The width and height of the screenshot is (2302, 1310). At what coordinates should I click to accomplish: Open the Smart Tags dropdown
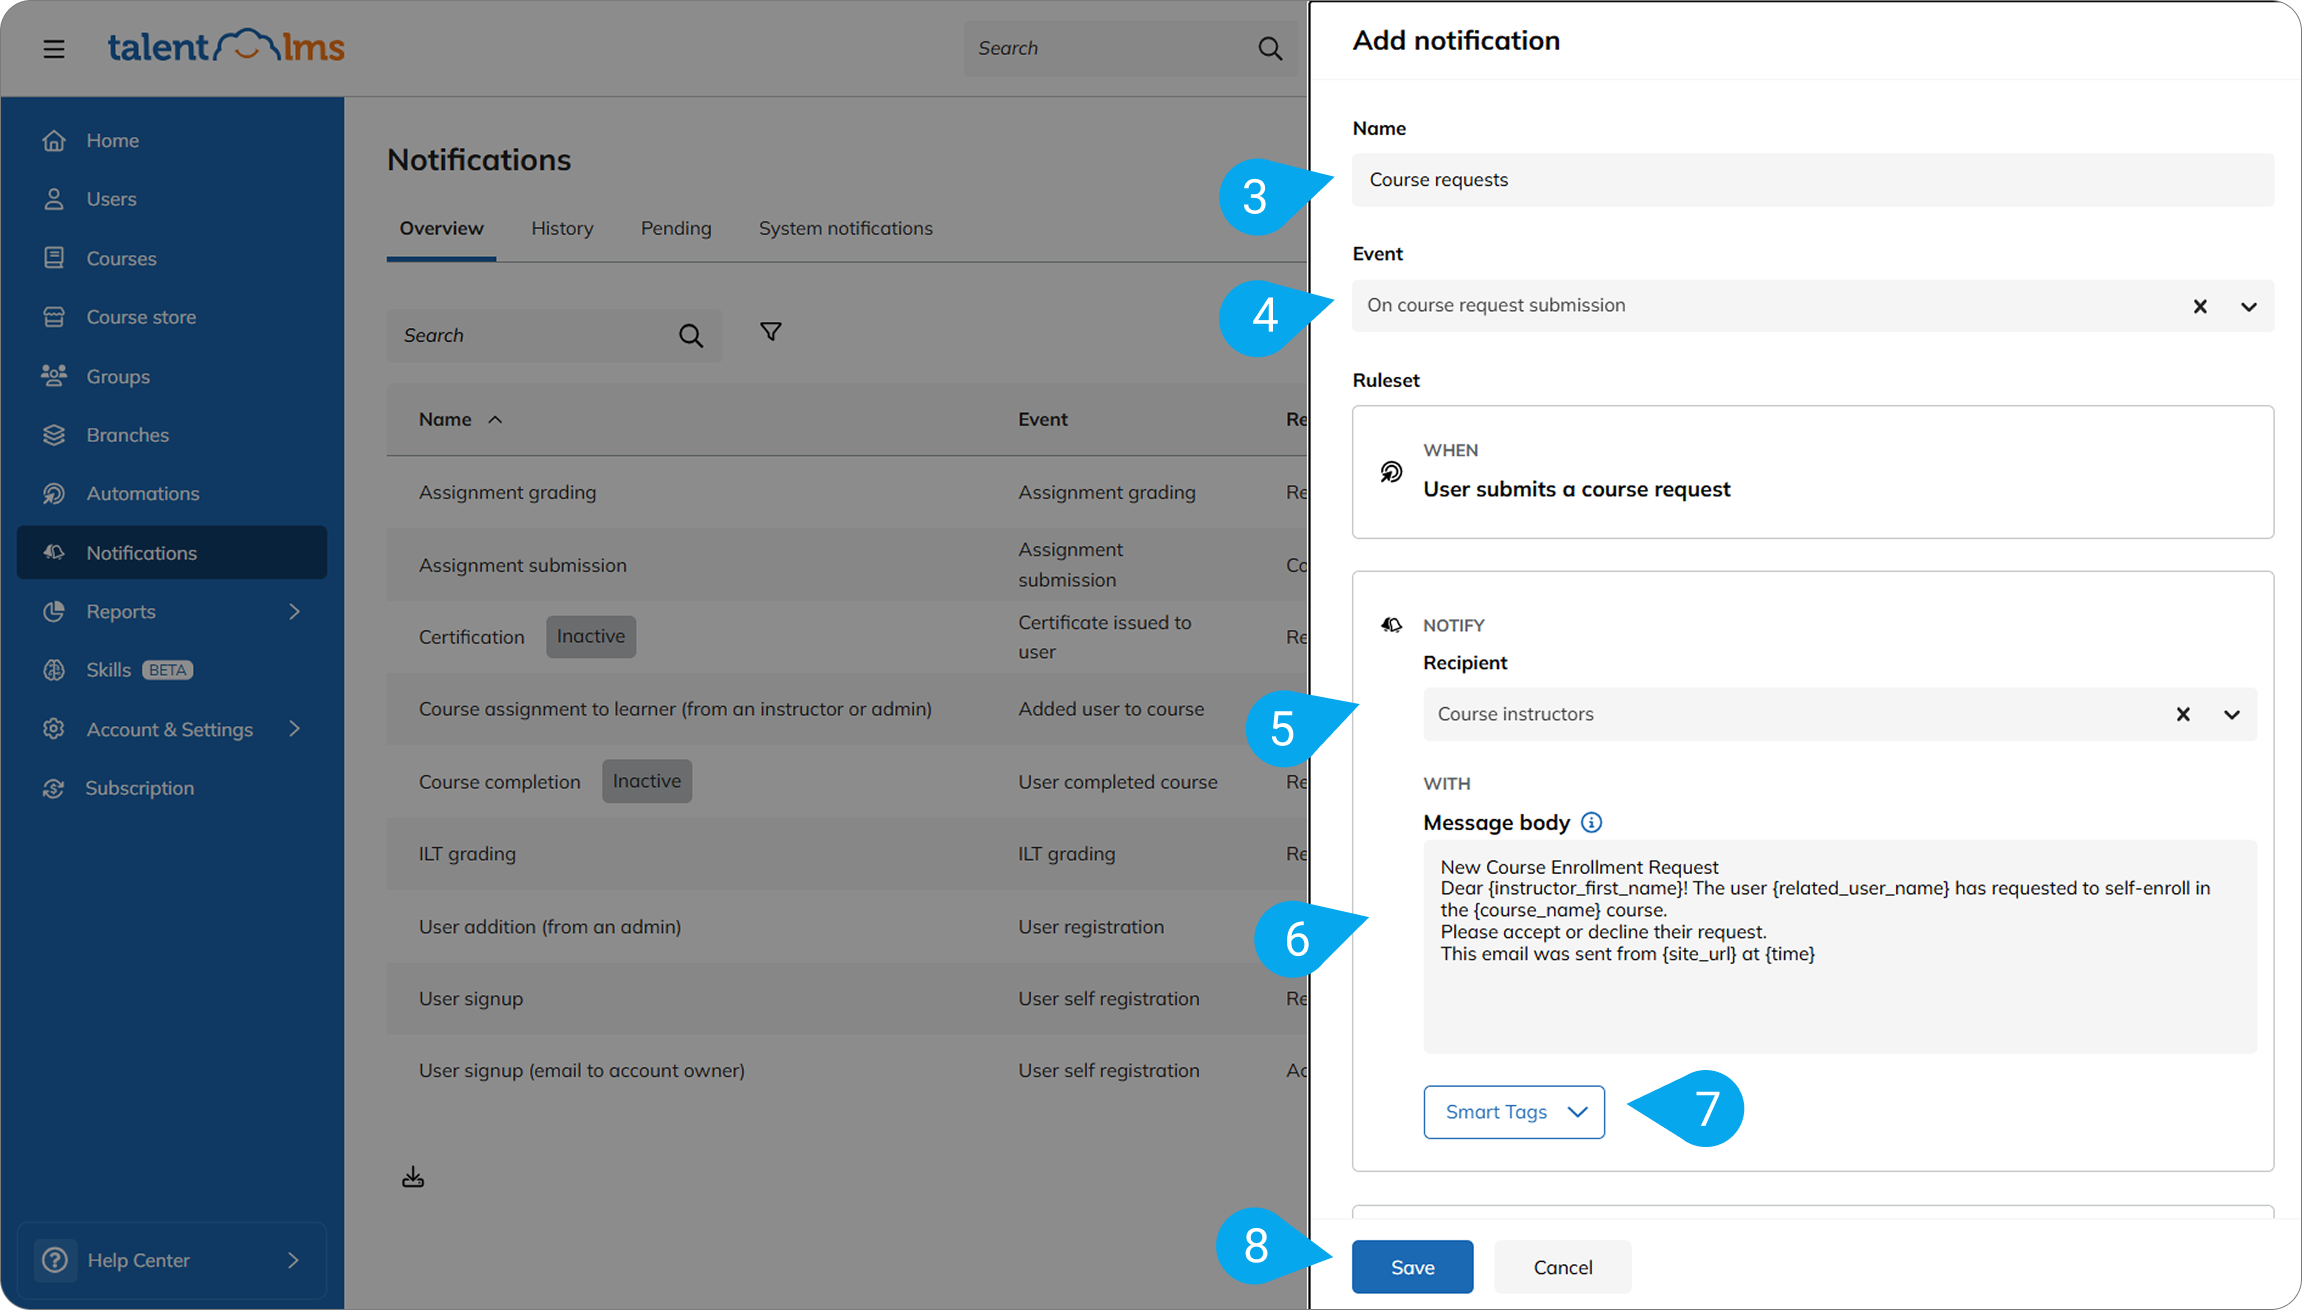[x=1514, y=1112]
